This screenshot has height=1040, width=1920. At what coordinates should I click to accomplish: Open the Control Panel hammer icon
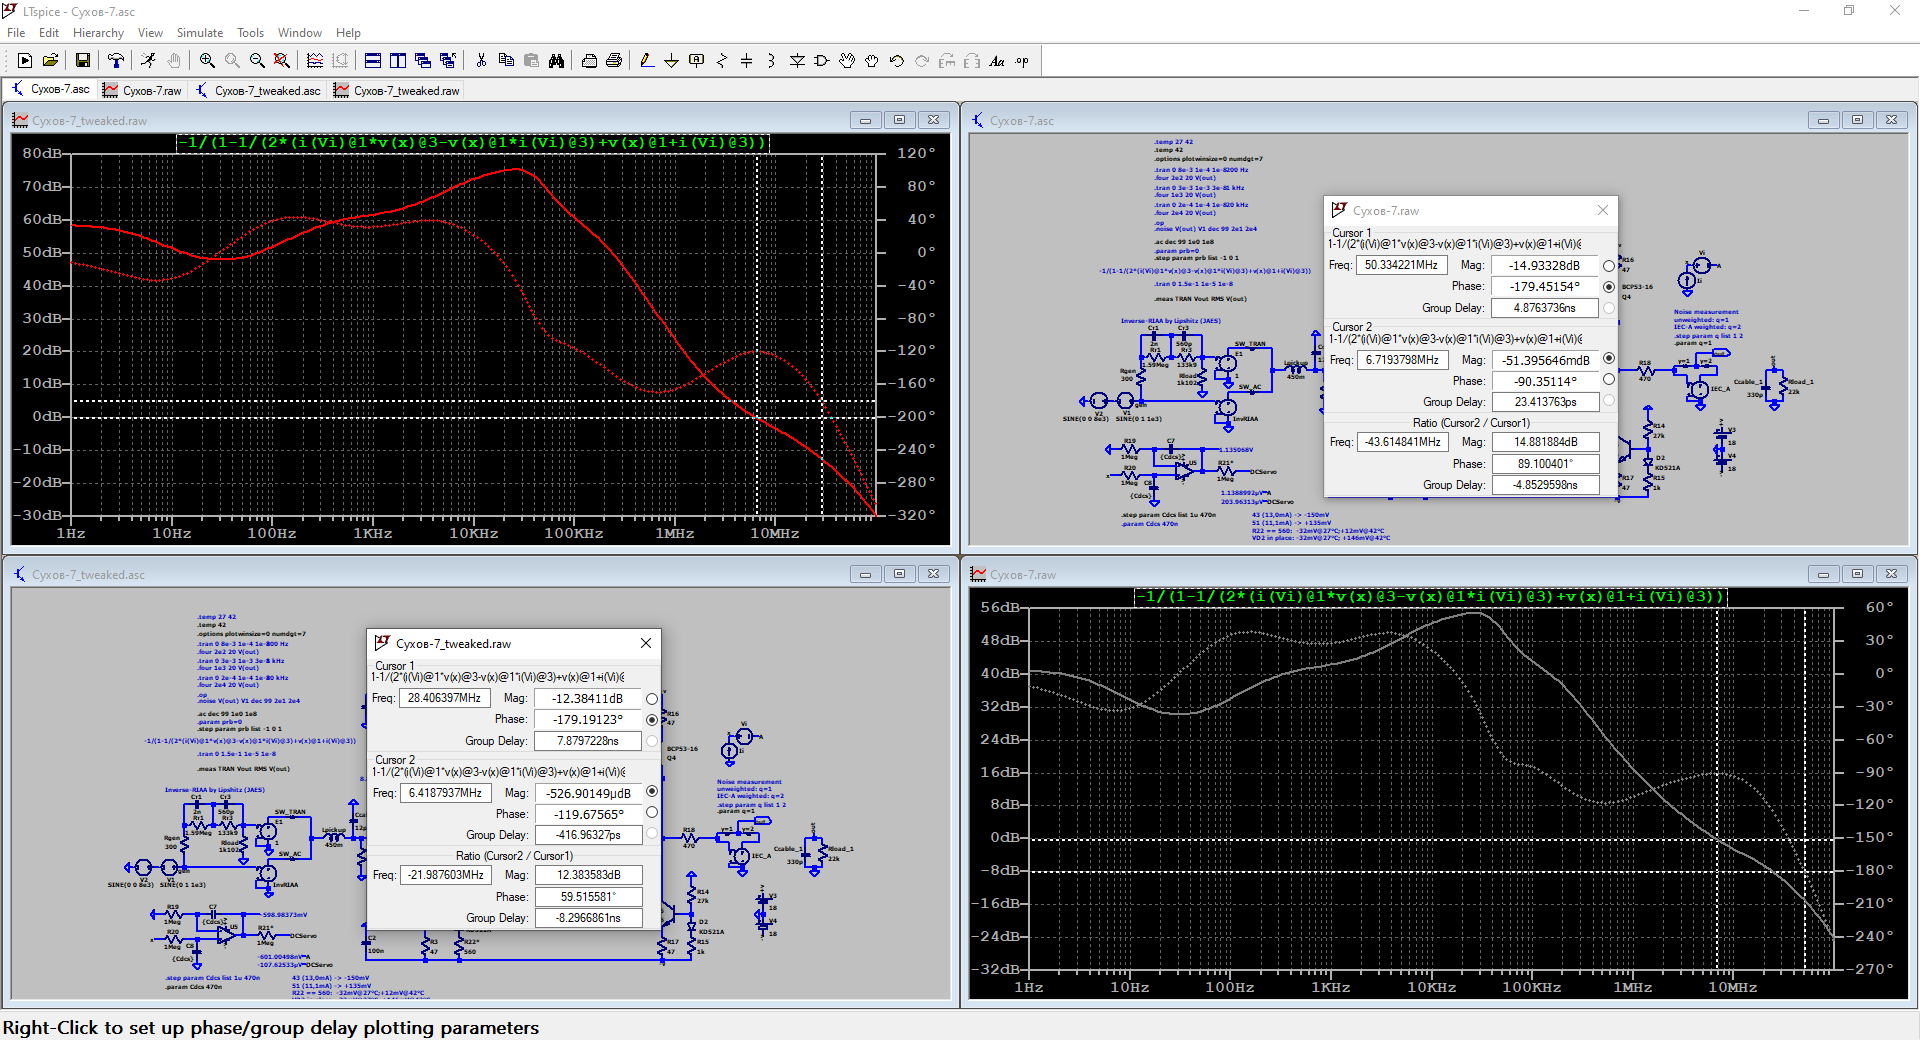(116, 61)
